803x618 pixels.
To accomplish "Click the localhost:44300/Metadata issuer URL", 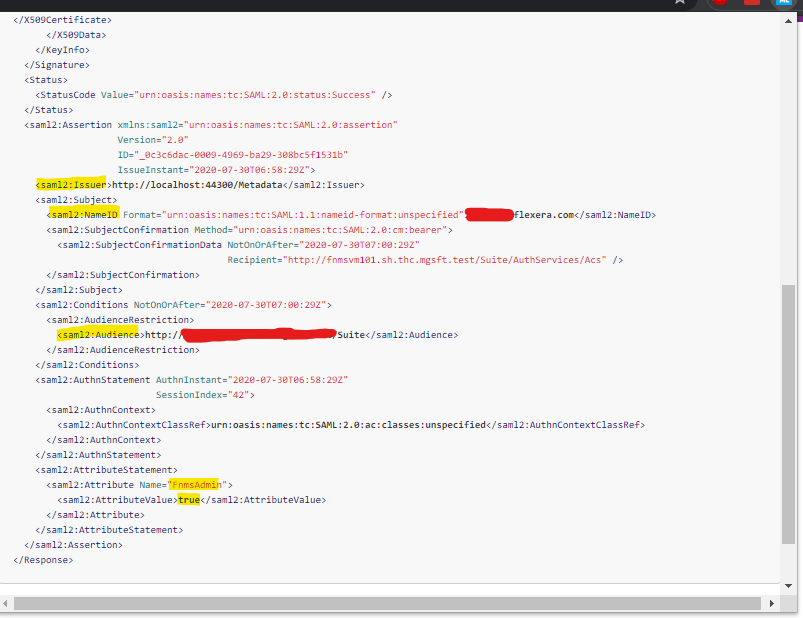I will coord(194,185).
